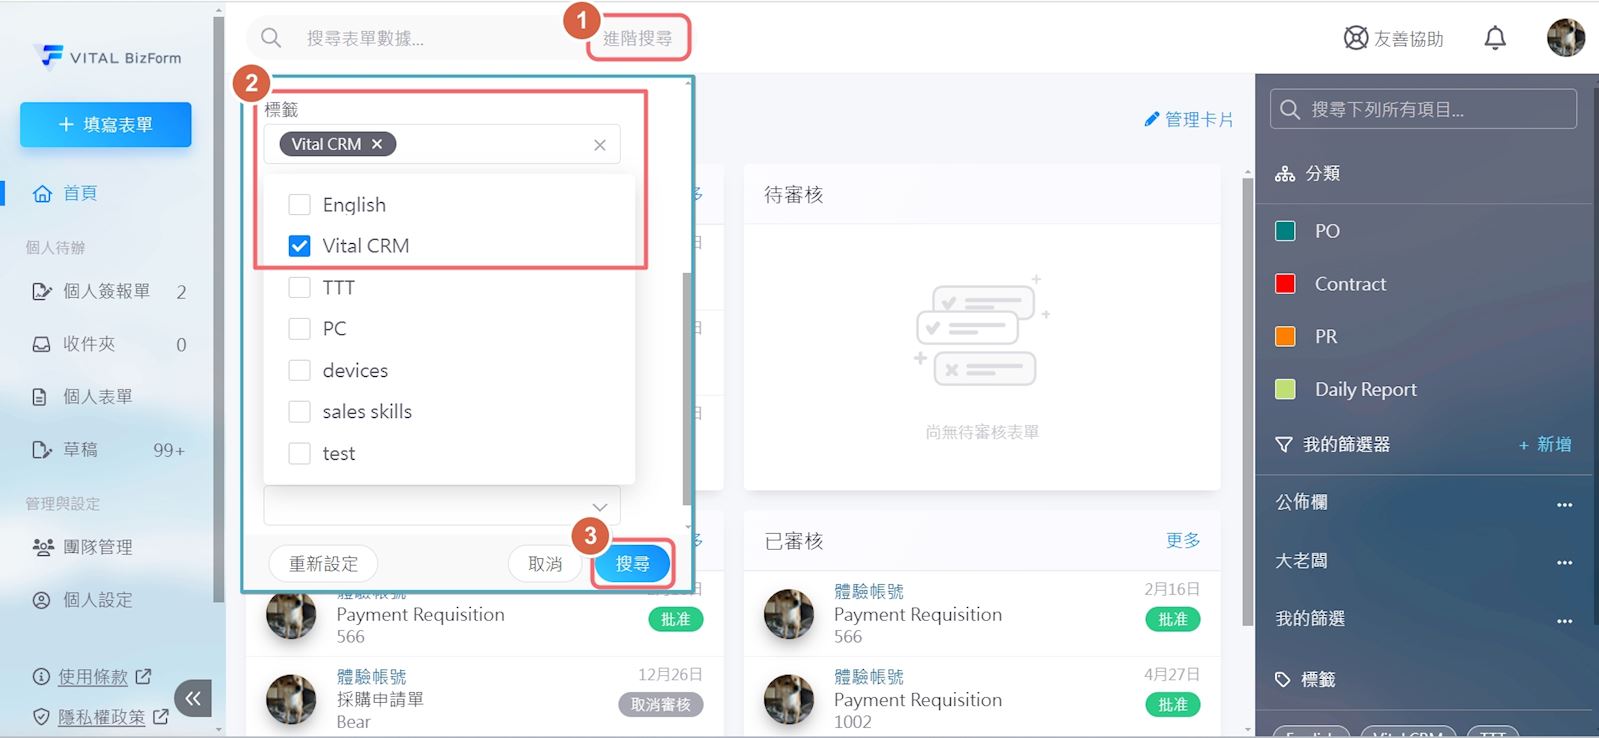Uncheck the Vital CRM checkbox
The height and width of the screenshot is (738, 1599).
point(299,246)
